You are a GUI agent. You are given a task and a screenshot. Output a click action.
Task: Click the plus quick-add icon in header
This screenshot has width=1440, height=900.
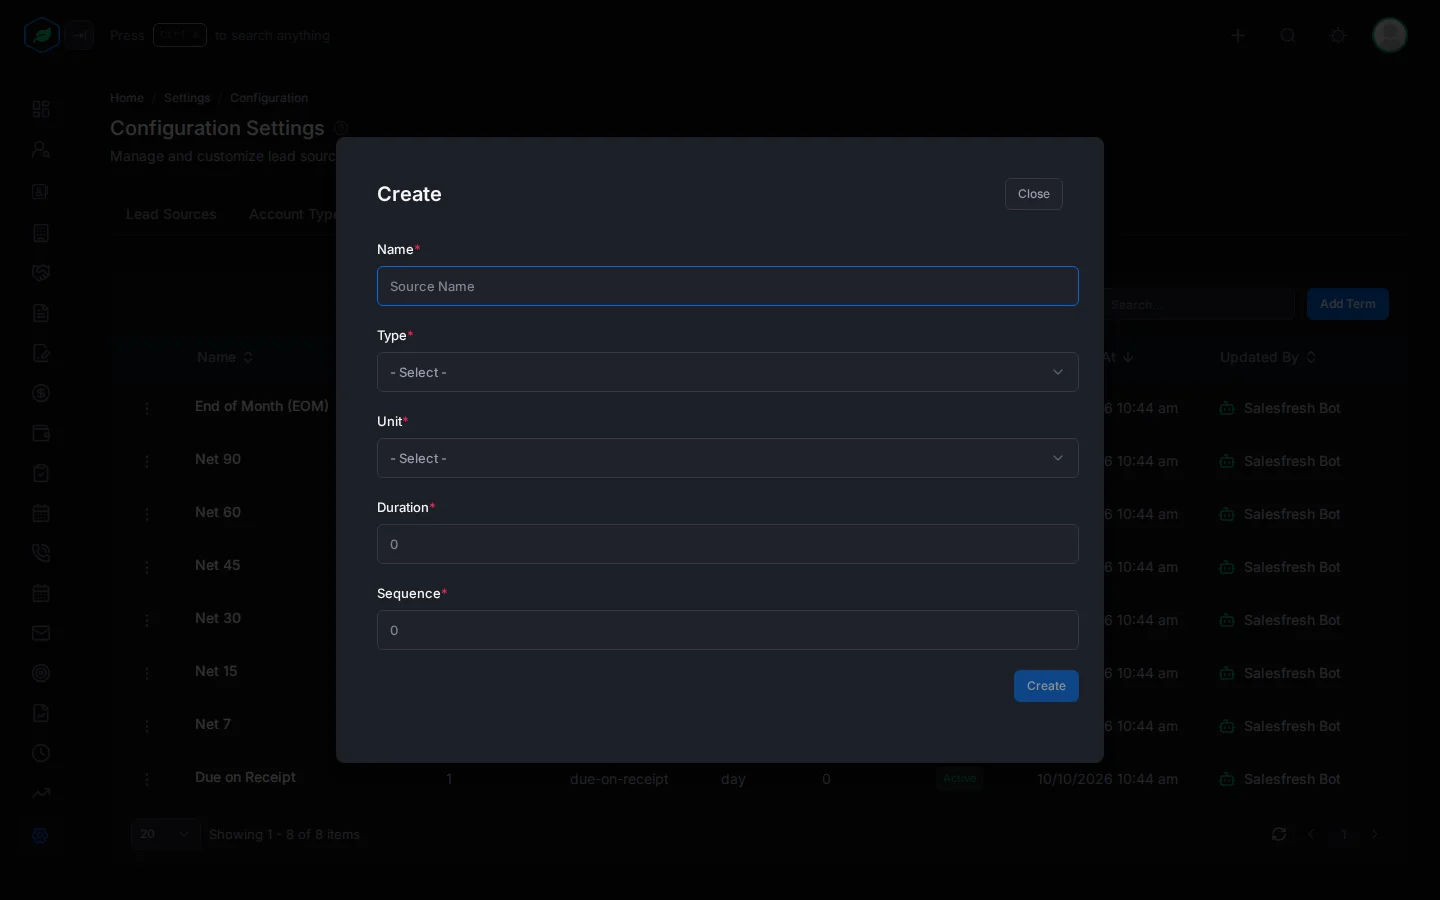tap(1238, 36)
